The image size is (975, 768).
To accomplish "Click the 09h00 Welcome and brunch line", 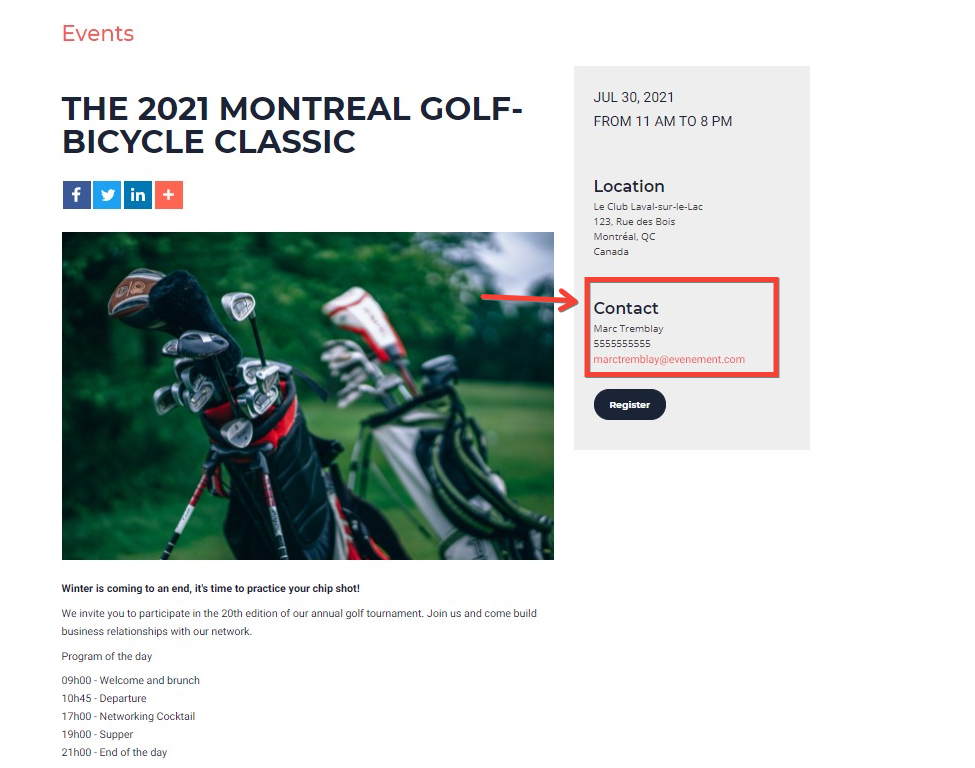I will click(130, 681).
